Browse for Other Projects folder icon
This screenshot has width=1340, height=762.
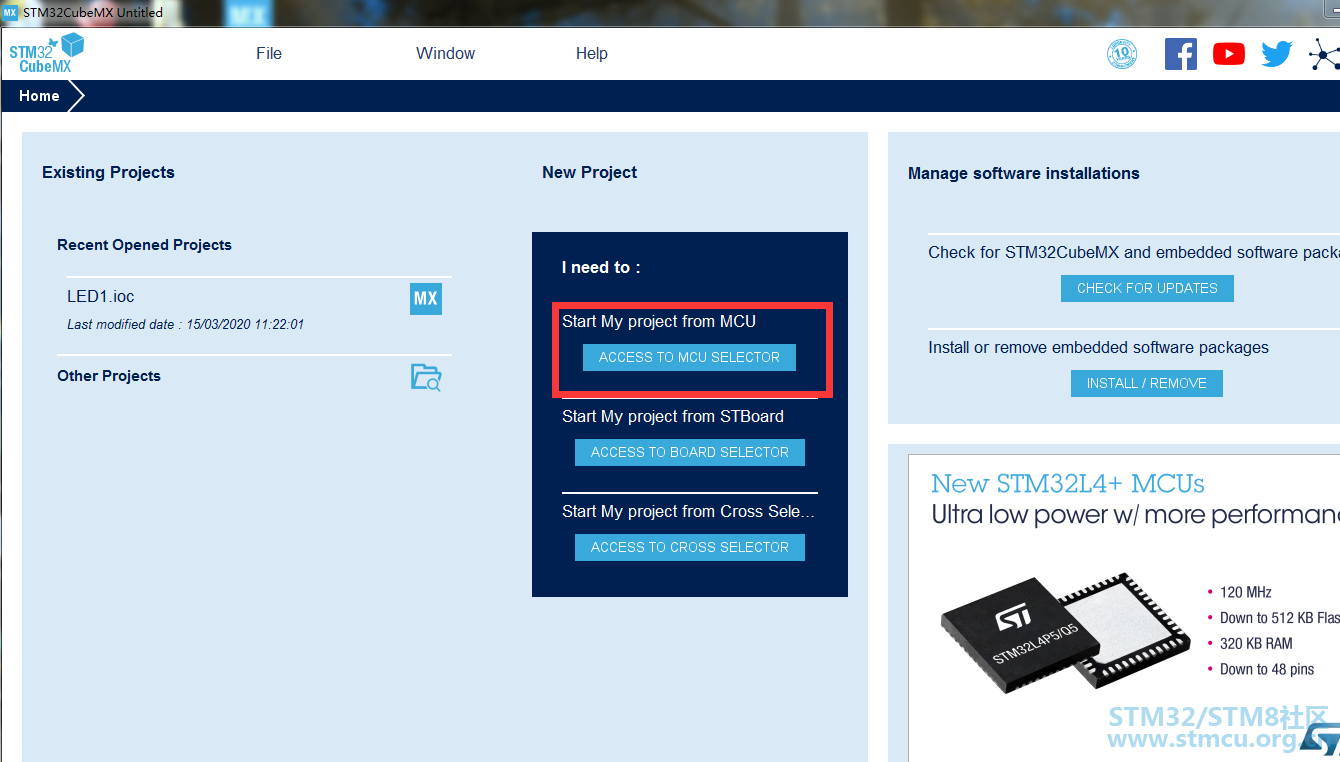pyautogui.click(x=426, y=377)
